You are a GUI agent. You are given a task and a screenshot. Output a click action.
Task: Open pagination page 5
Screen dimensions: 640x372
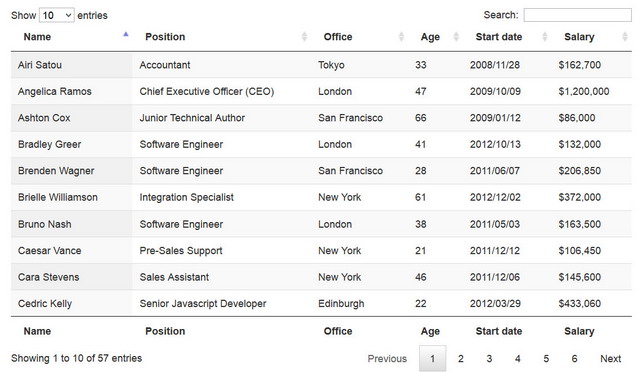pyautogui.click(x=546, y=359)
